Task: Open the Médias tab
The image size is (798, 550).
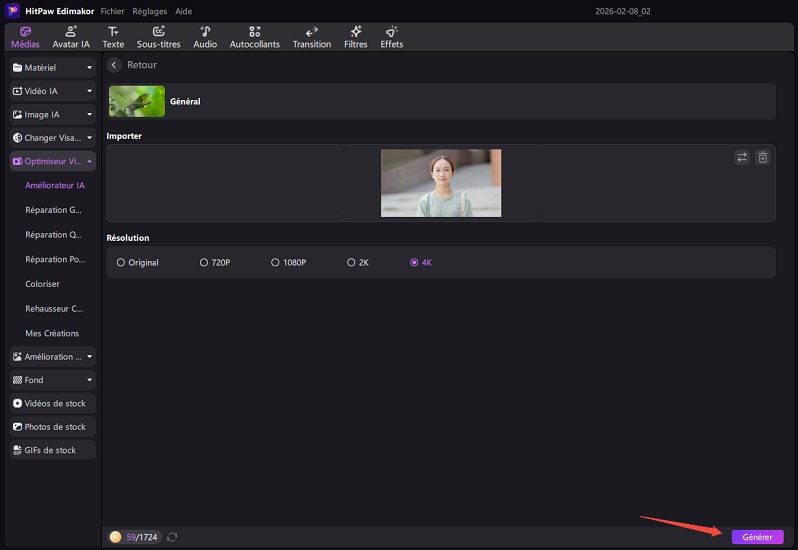Action: click(x=25, y=37)
